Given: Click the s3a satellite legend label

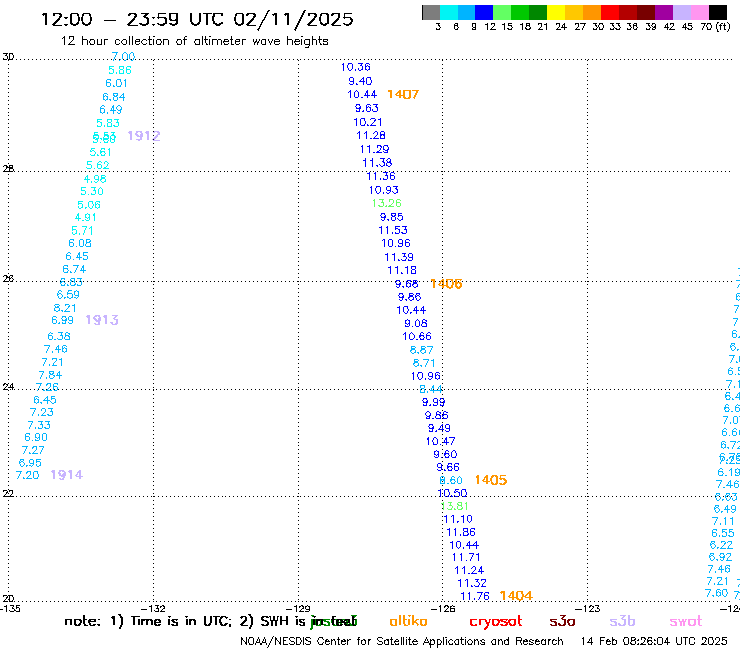Looking at the screenshot, I should click(x=562, y=621).
